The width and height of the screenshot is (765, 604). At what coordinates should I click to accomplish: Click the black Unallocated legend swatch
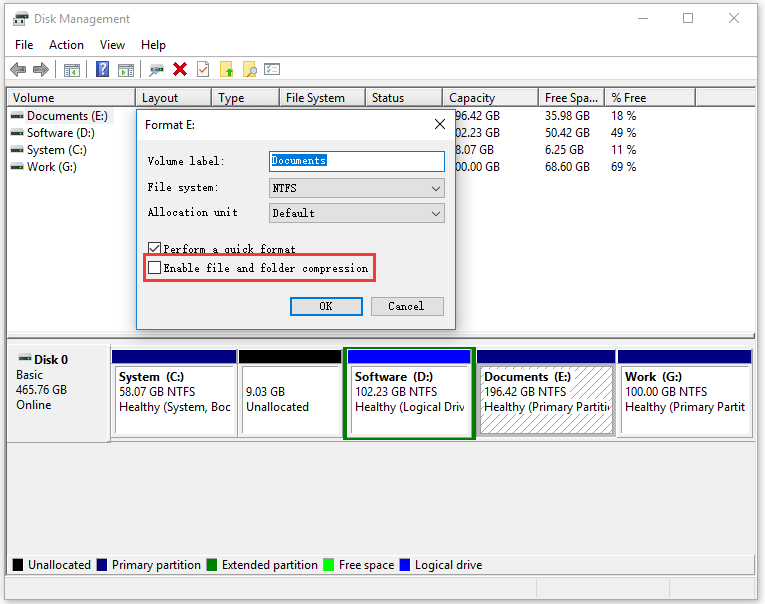click(x=18, y=565)
